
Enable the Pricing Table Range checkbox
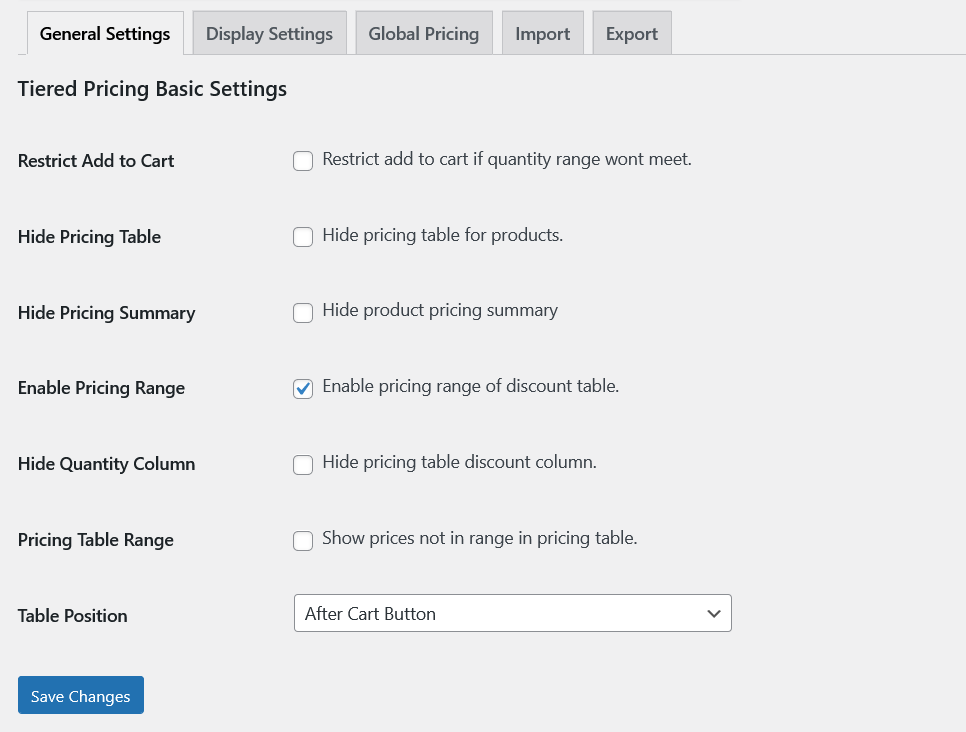click(x=303, y=541)
